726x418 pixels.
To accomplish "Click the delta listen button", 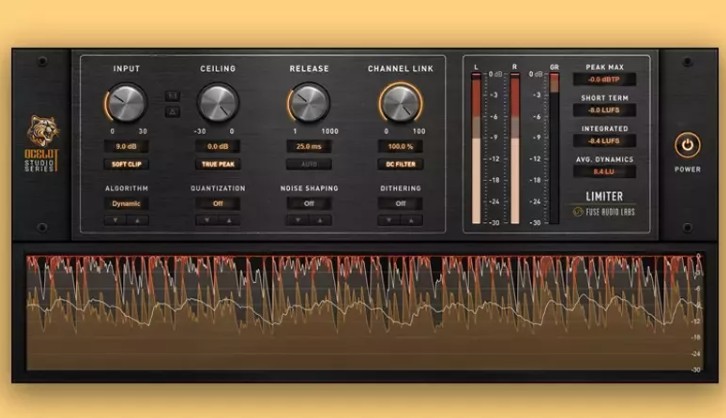I will click(173, 112).
